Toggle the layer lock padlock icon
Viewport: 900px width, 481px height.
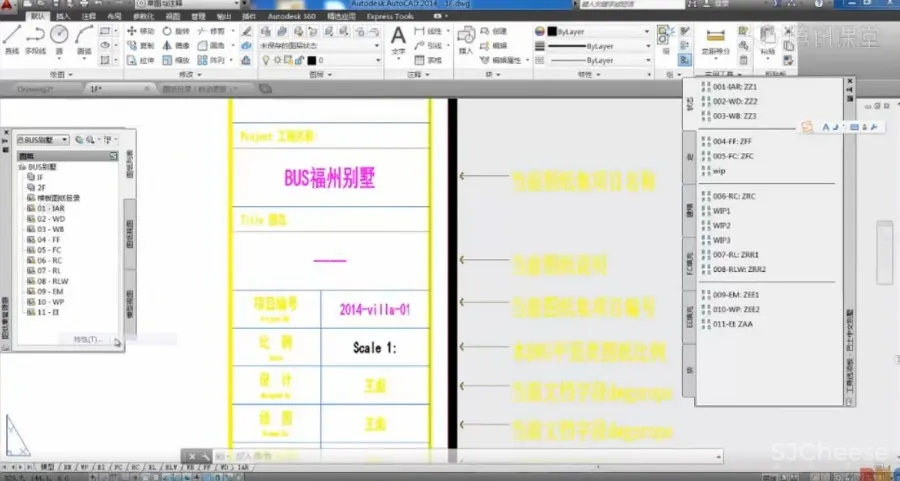click(298, 60)
